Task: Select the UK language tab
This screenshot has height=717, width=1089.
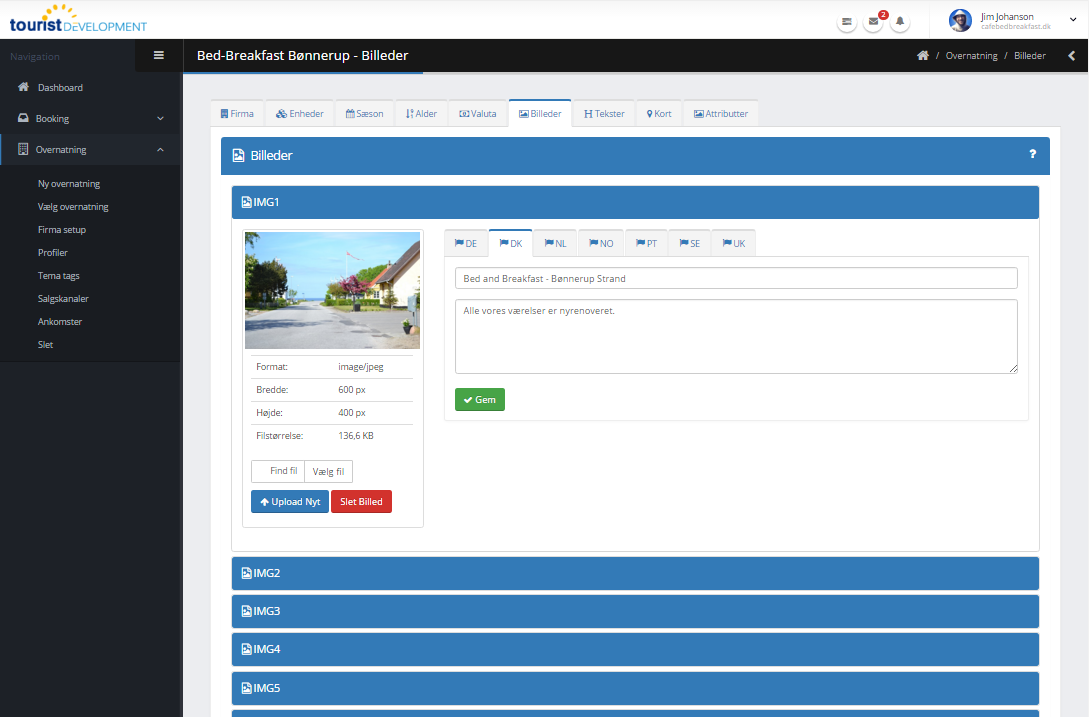Action: point(733,243)
